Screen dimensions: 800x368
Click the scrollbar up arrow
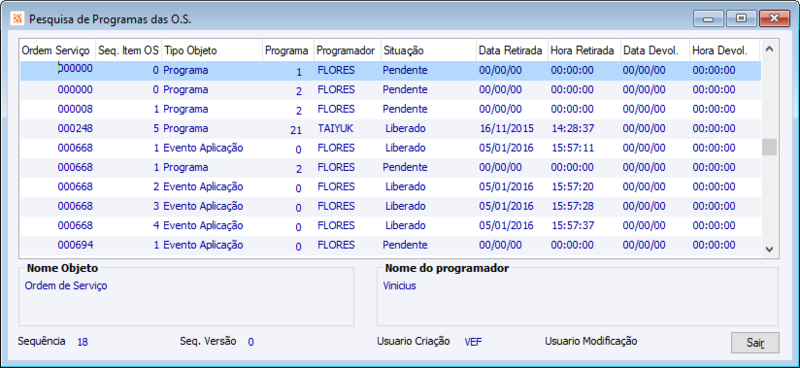point(770,49)
